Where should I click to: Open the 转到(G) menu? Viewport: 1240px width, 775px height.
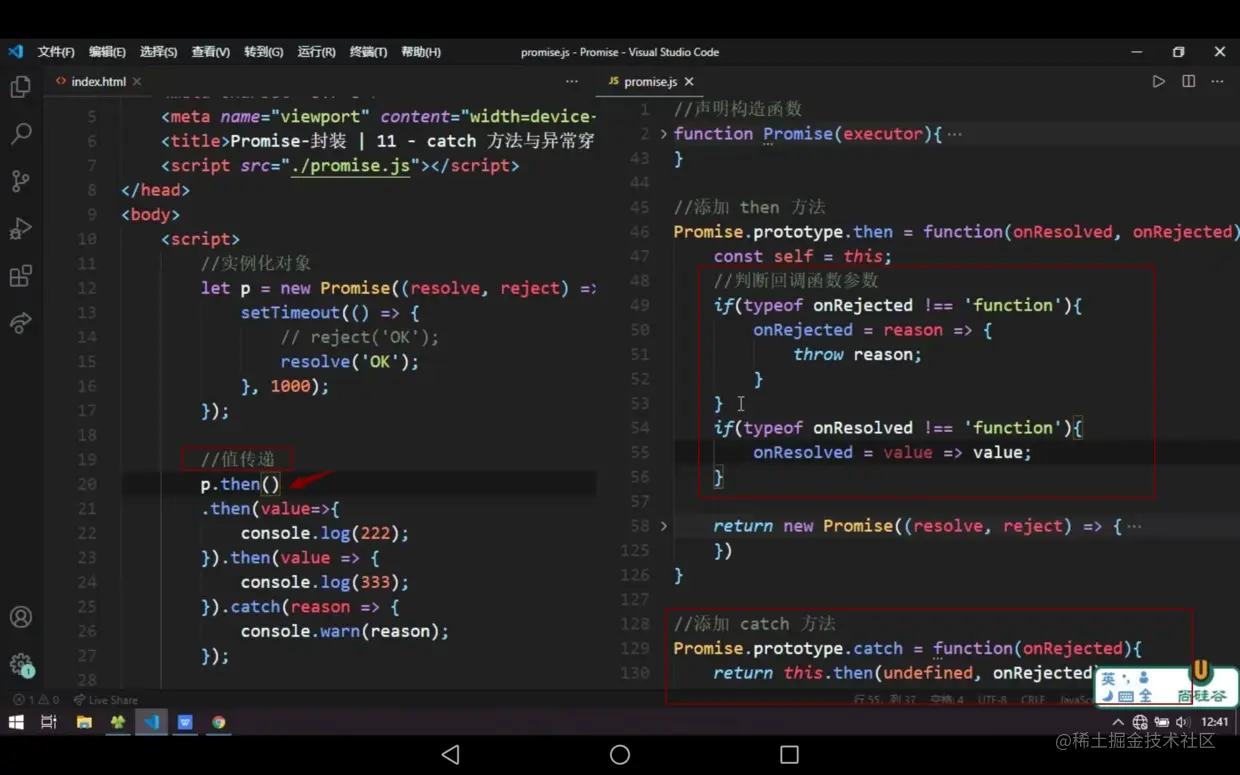tap(263, 52)
